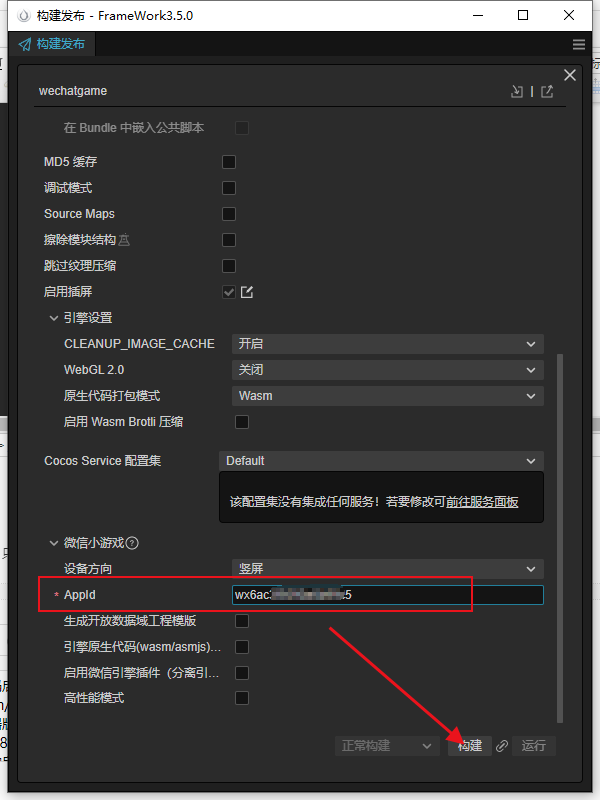This screenshot has height=800, width=600.
Task: Click the edit icon next to 启用插屏
Action: click(x=247, y=292)
